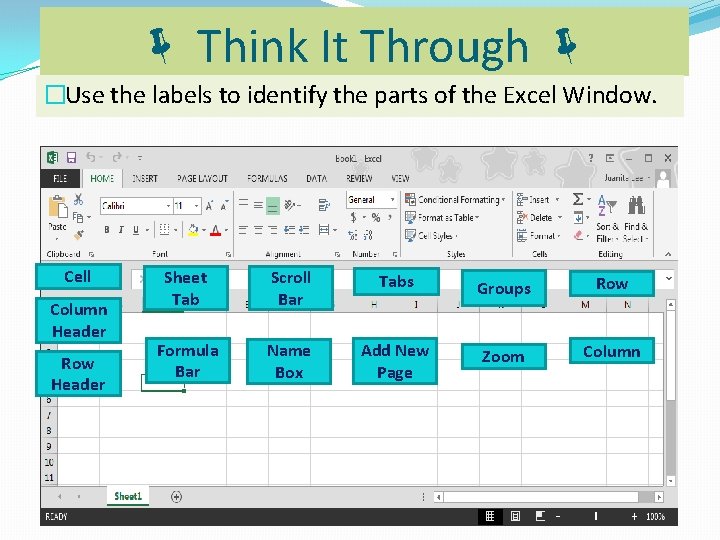Open the Cell Styles menu
The height and width of the screenshot is (540, 720).
431,236
